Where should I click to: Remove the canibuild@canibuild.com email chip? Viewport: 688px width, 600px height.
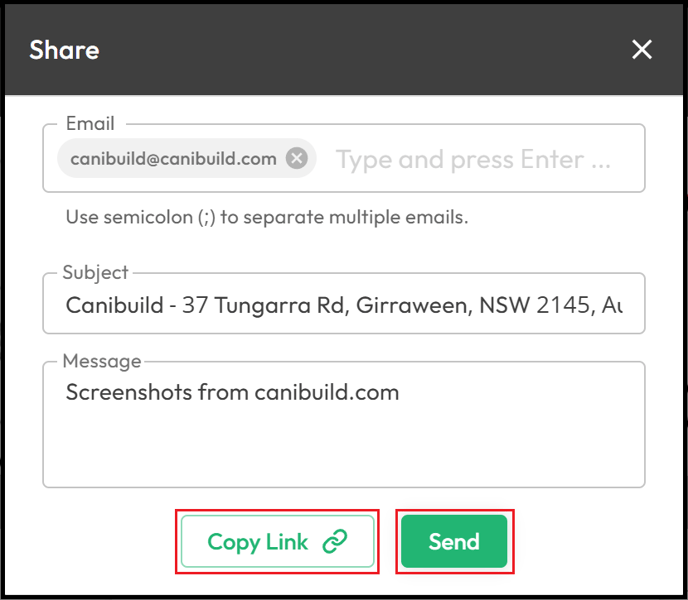coord(297,158)
